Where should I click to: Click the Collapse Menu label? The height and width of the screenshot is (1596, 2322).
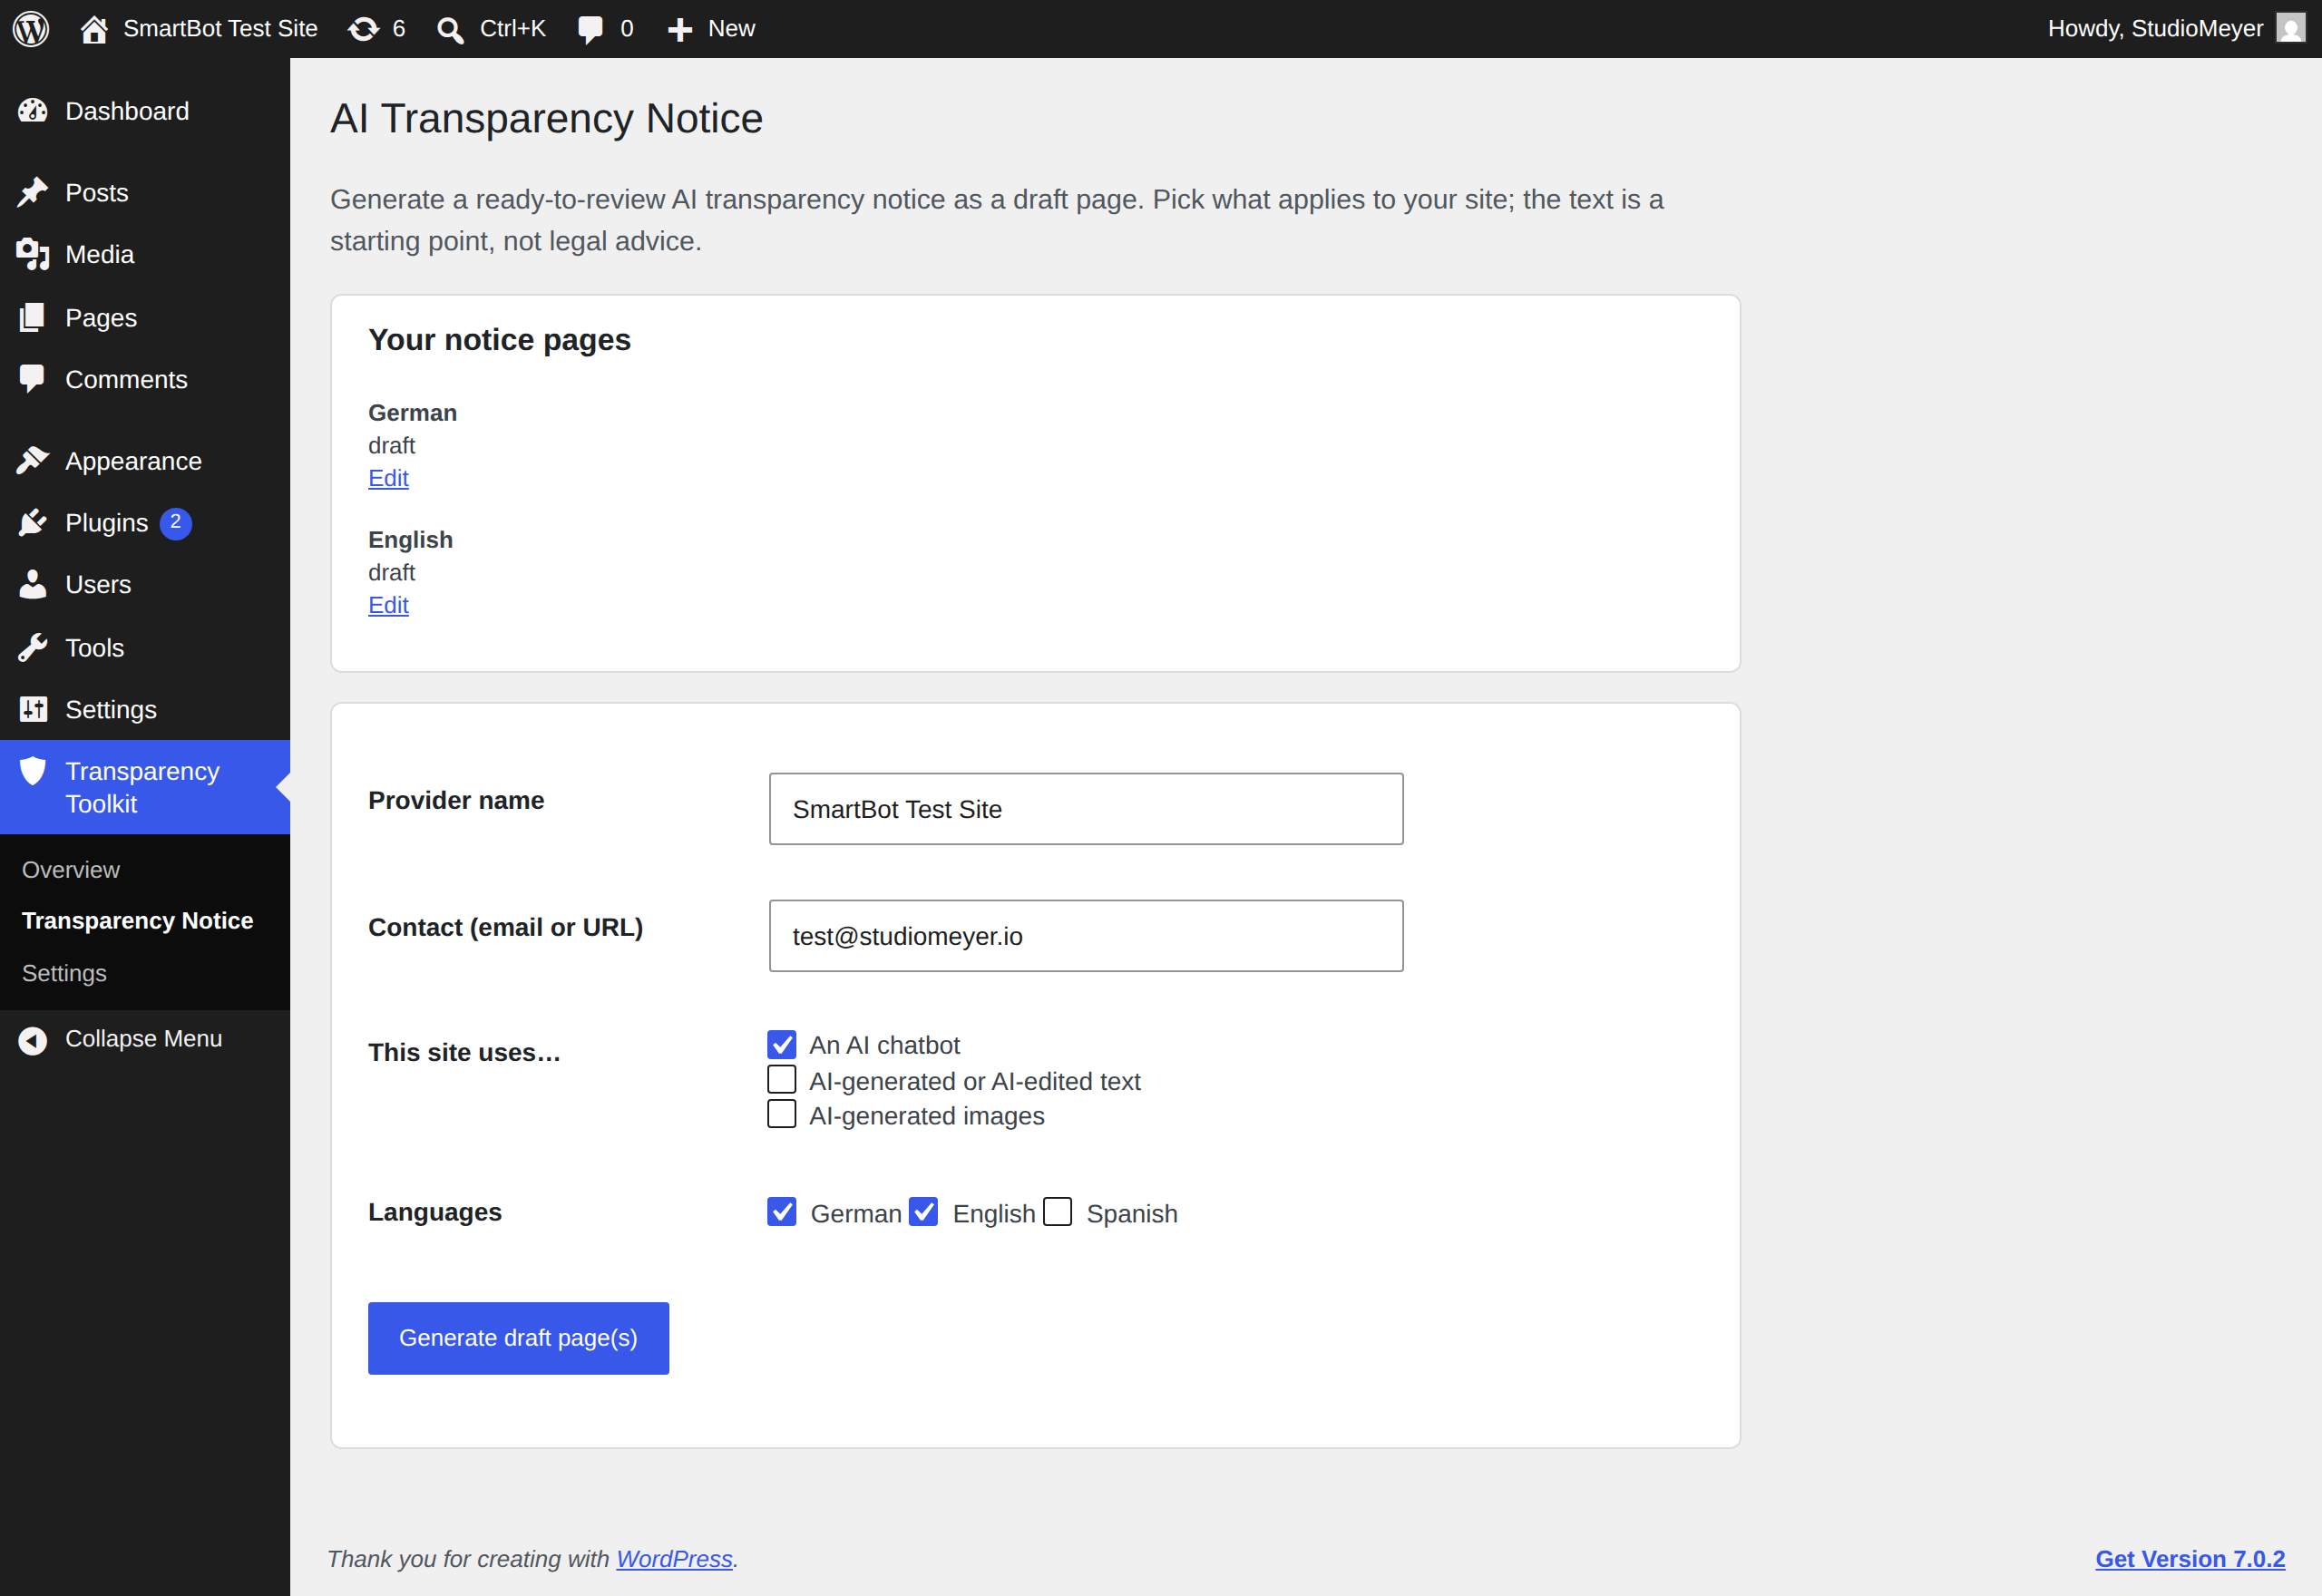point(143,1039)
